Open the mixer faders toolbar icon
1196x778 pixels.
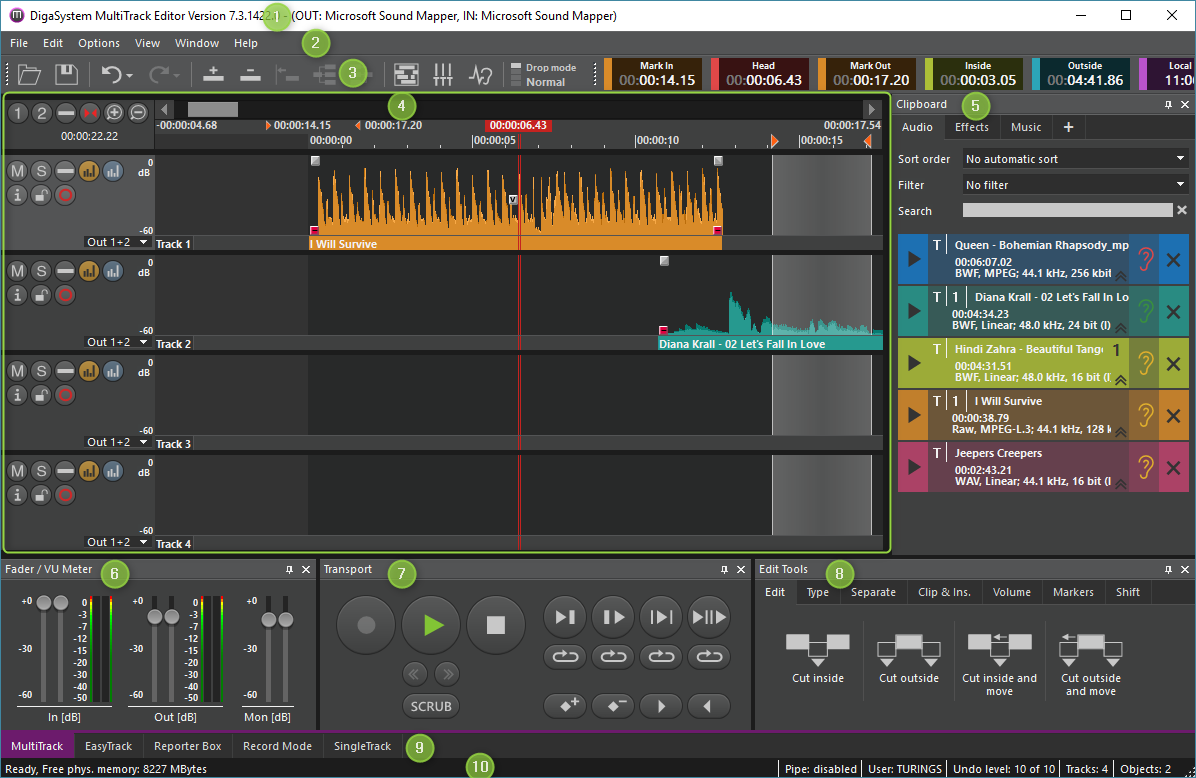(444, 74)
